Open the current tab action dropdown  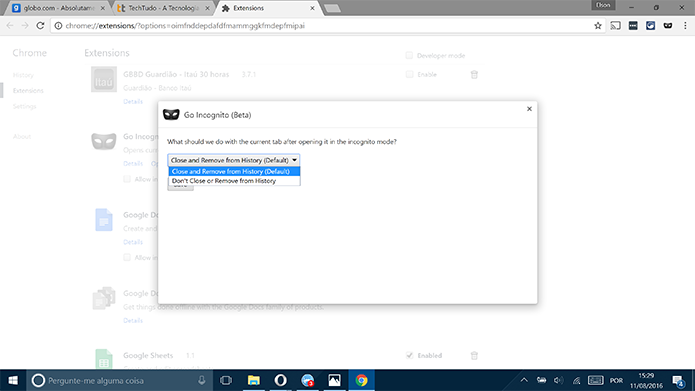234,160
